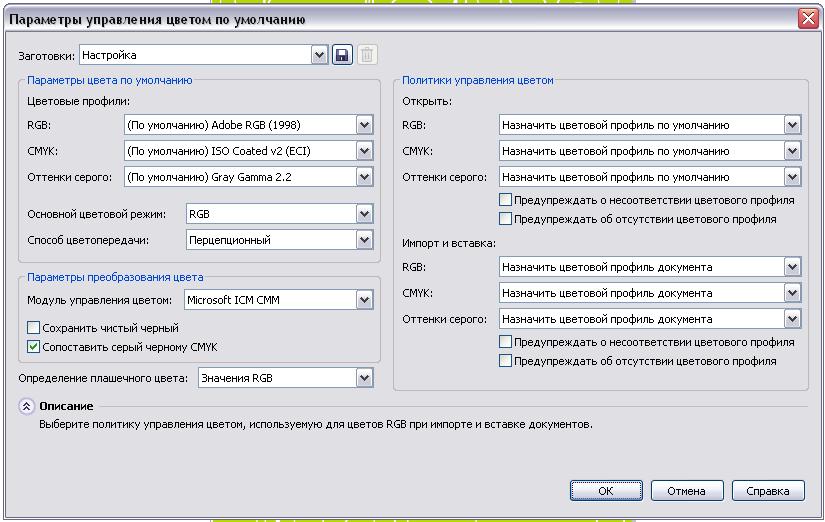This screenshot has width=825, height=522.
Task: Enable profile mismatch warning under Импорт и вставка
Action: (505, 342)
